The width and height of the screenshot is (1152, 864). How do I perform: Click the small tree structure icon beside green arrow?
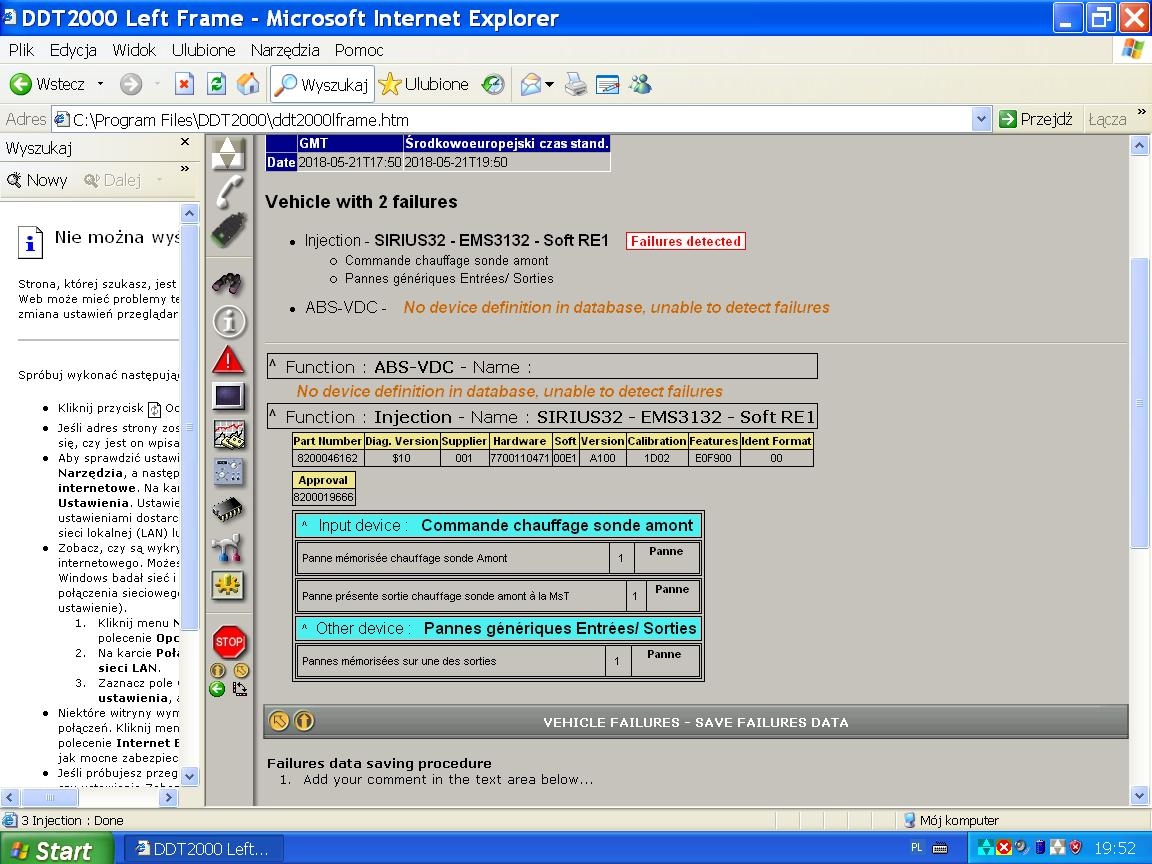pyautogui.click(x=240, y=688)
